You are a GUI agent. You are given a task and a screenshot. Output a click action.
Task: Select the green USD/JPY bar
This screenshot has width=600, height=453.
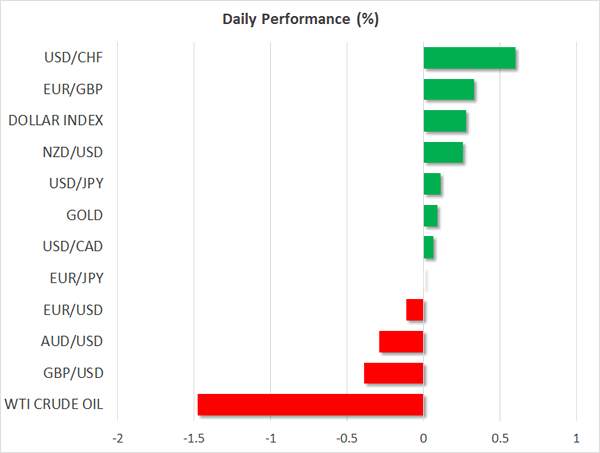432,184
